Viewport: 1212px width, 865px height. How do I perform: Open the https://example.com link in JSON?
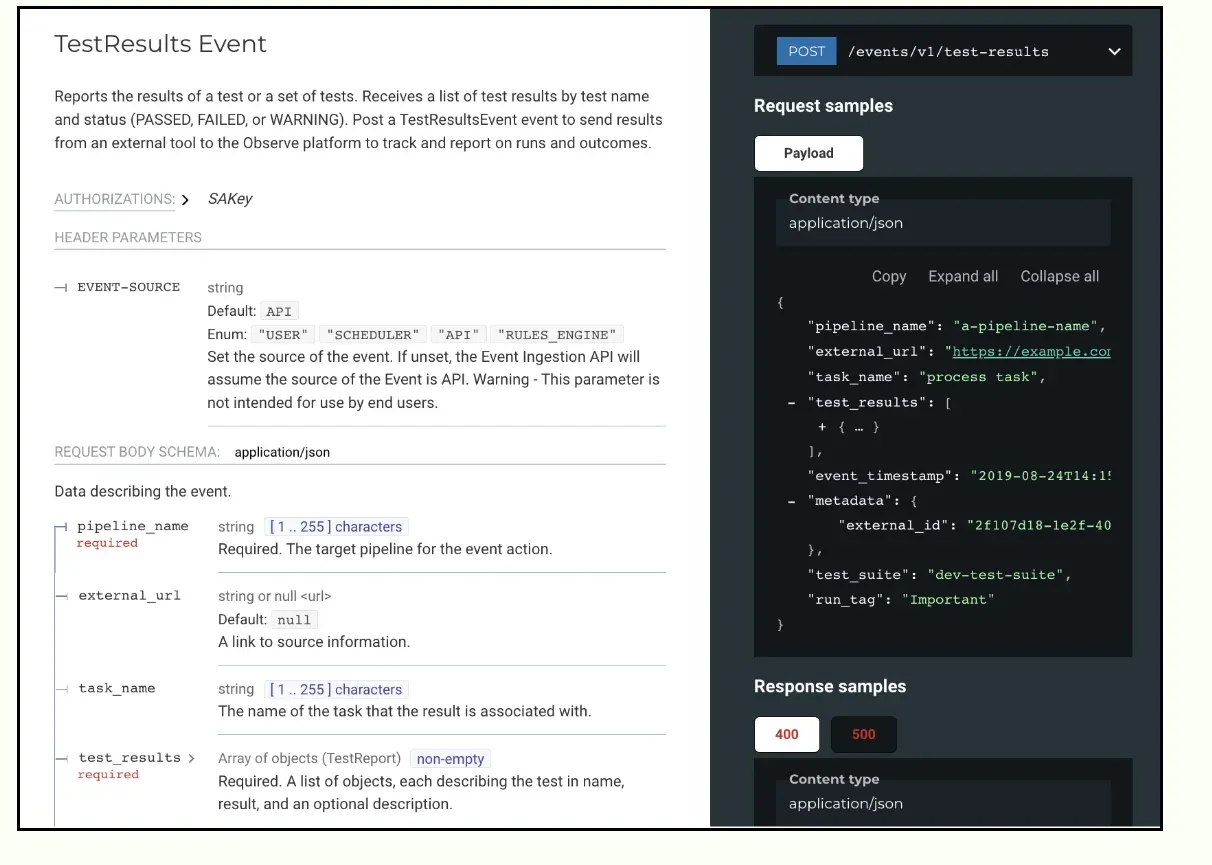click(x=1031, y=352)
